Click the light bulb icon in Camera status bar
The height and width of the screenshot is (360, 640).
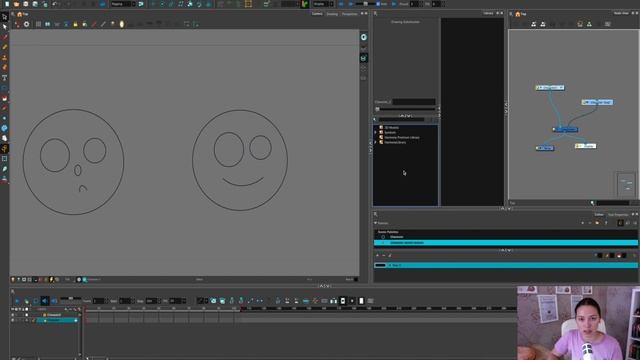(x=13, y=280)
